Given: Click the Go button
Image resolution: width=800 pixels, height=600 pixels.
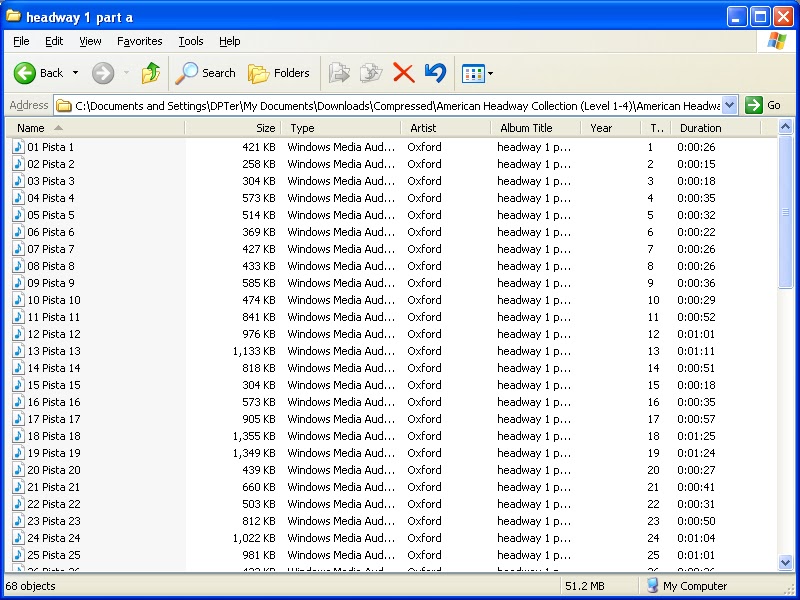Looking at the screenshot, I should [763, 106].
